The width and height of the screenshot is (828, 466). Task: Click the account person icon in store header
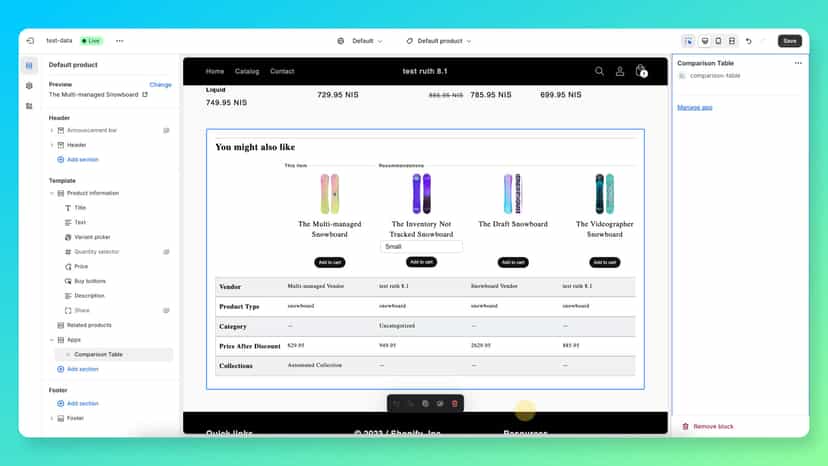coord(620,71)
